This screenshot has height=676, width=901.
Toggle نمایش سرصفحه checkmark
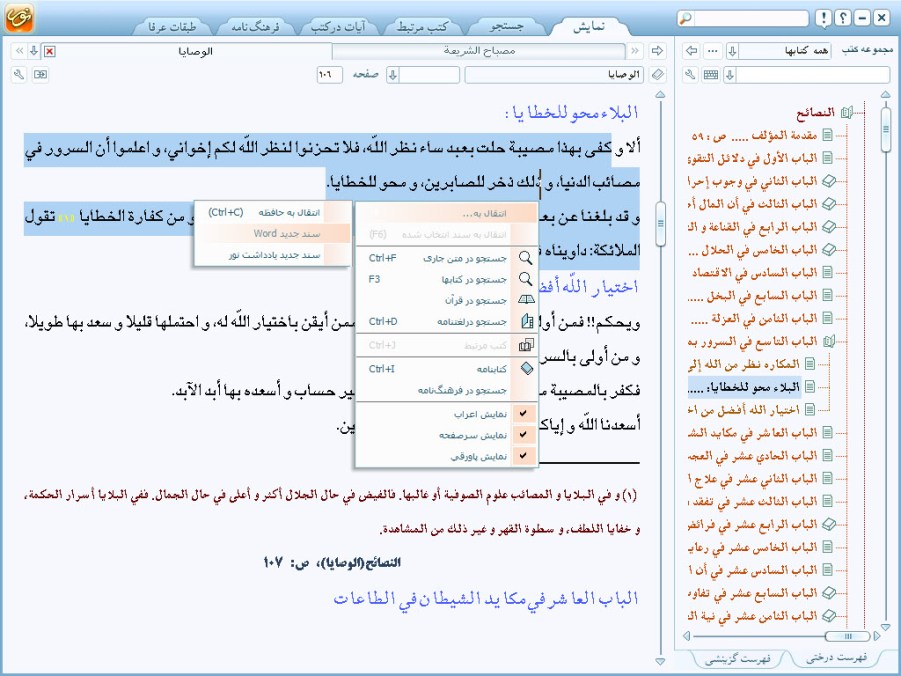pyautogui.click(x=523, y=435)
